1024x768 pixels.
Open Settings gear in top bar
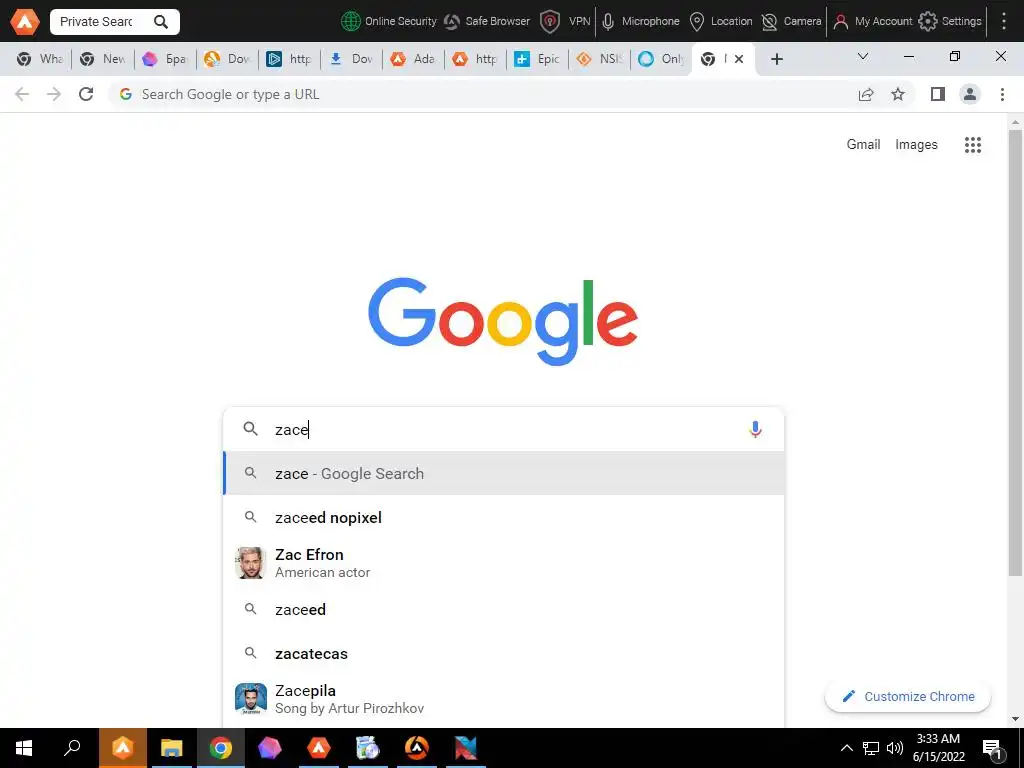pos(950,22)
